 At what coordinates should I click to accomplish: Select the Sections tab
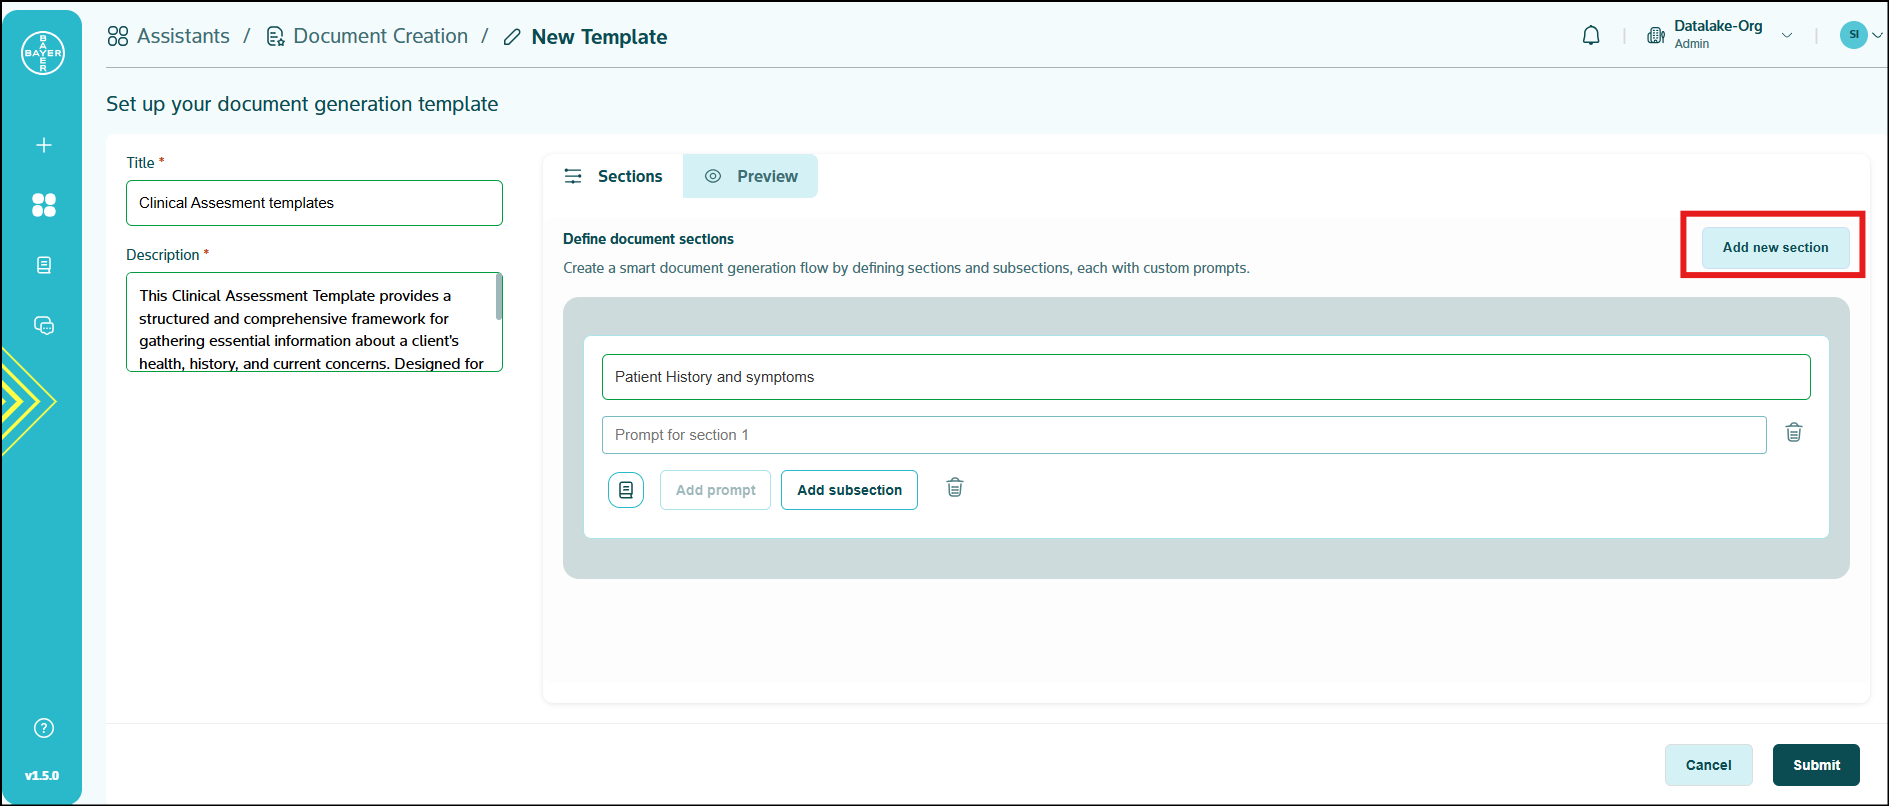pyautogui.click(x=614, y=176)
